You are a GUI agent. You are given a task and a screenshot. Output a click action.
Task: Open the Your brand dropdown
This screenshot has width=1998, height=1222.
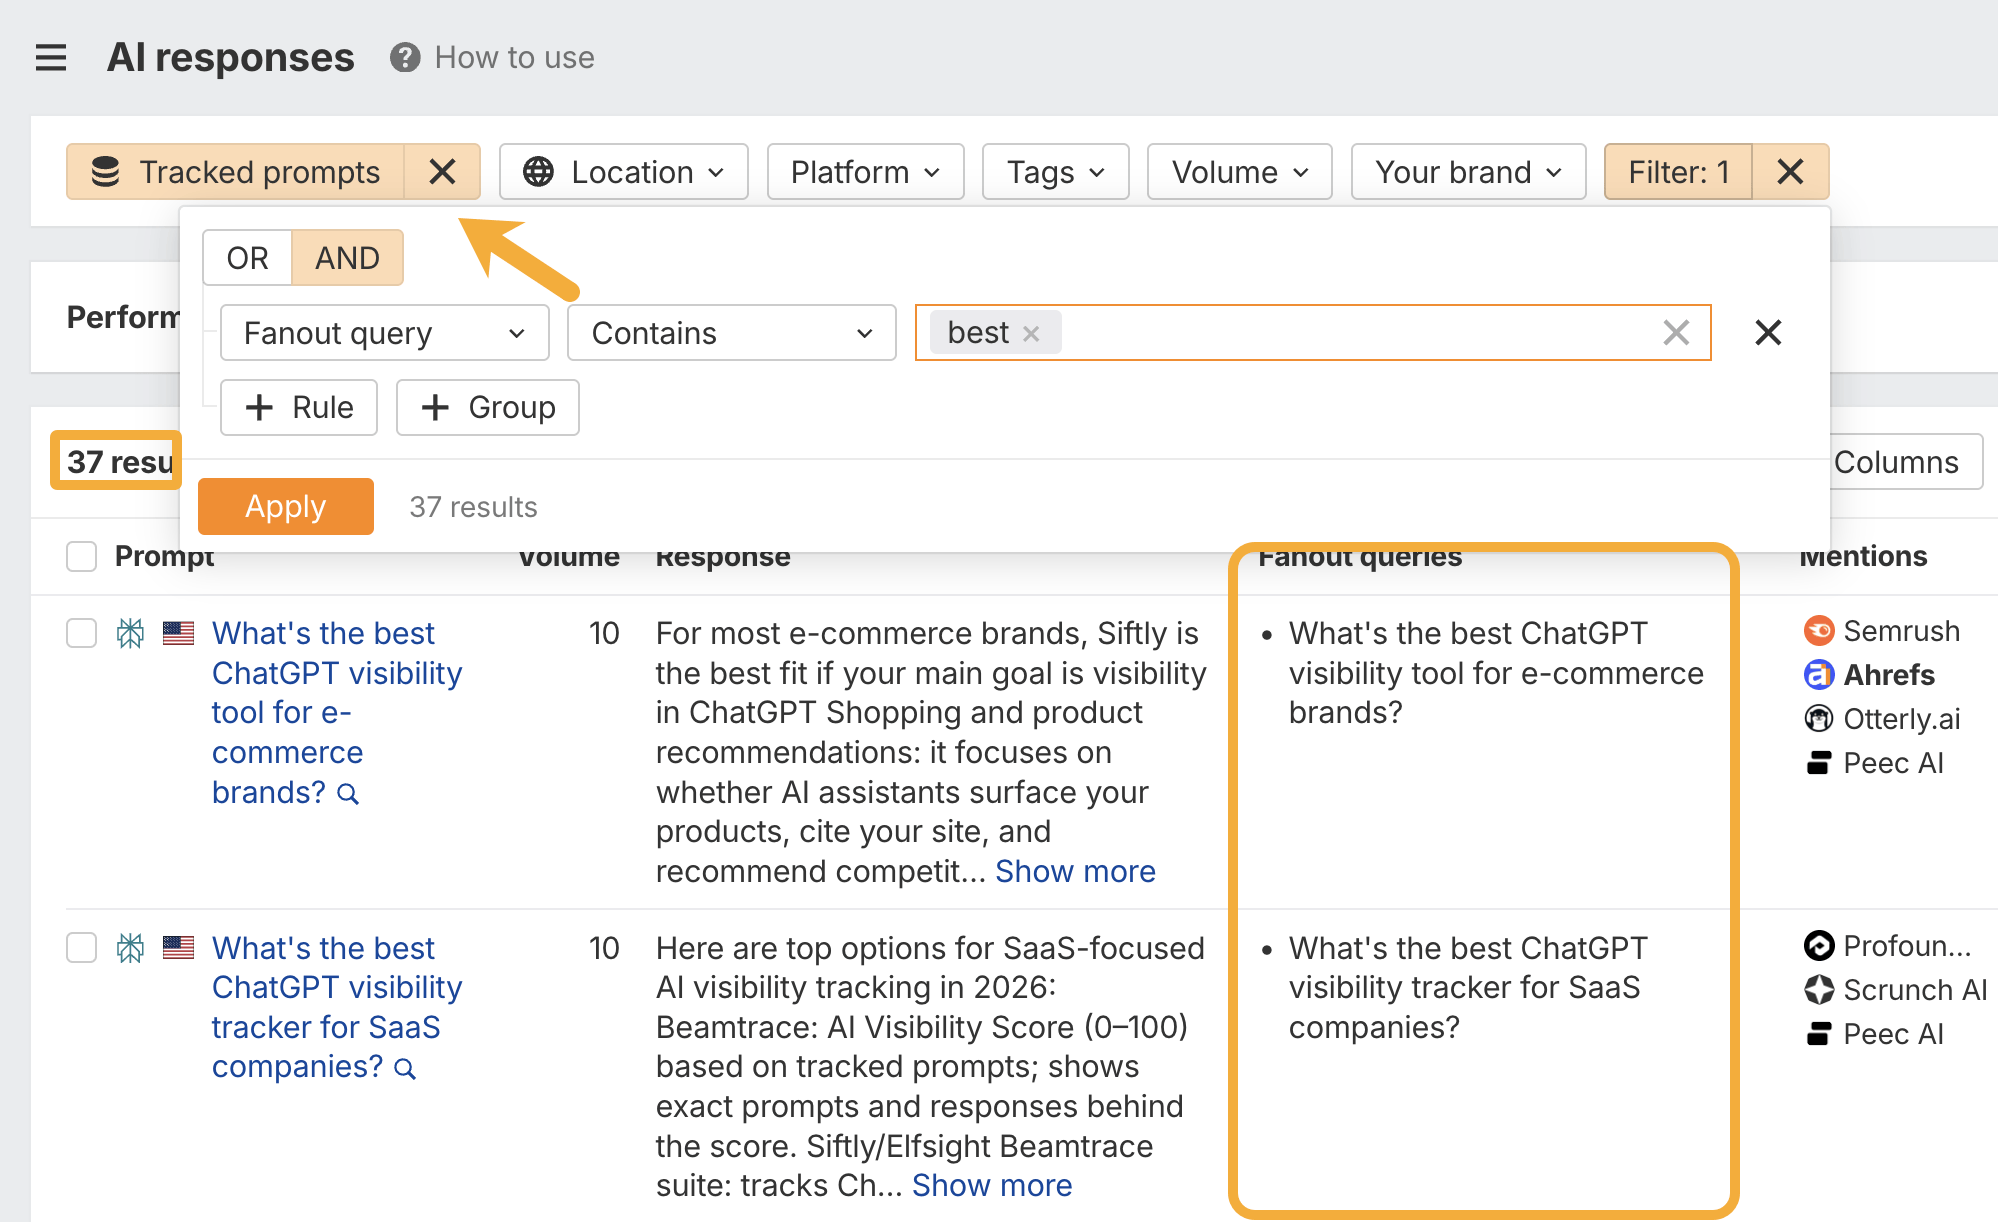click(x=1468, y=172)
